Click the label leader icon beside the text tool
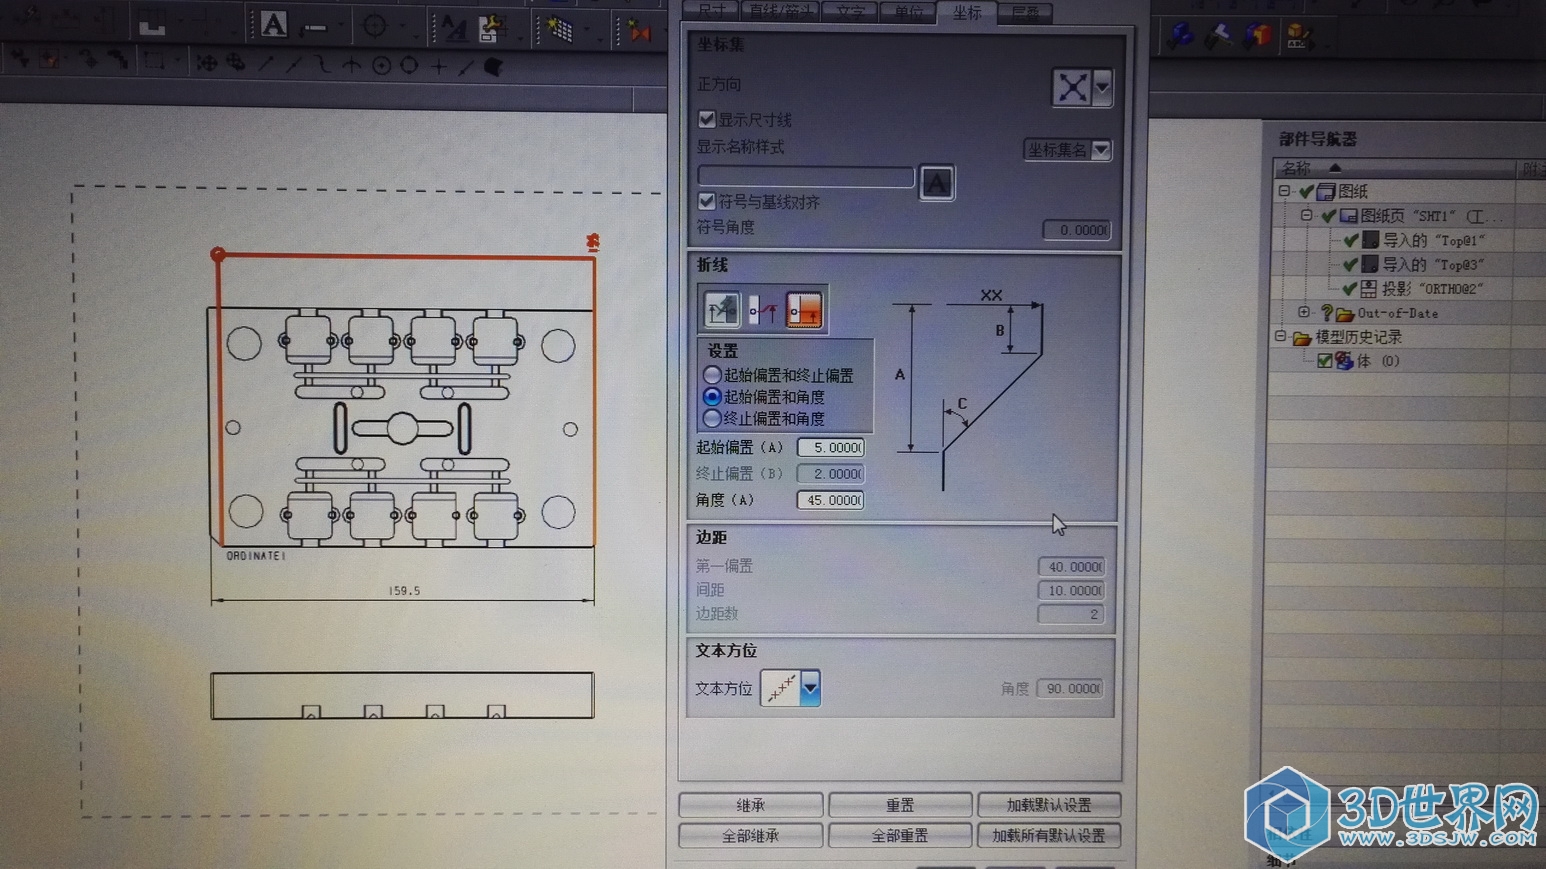 pyautogui.click(x=314, y=27)
